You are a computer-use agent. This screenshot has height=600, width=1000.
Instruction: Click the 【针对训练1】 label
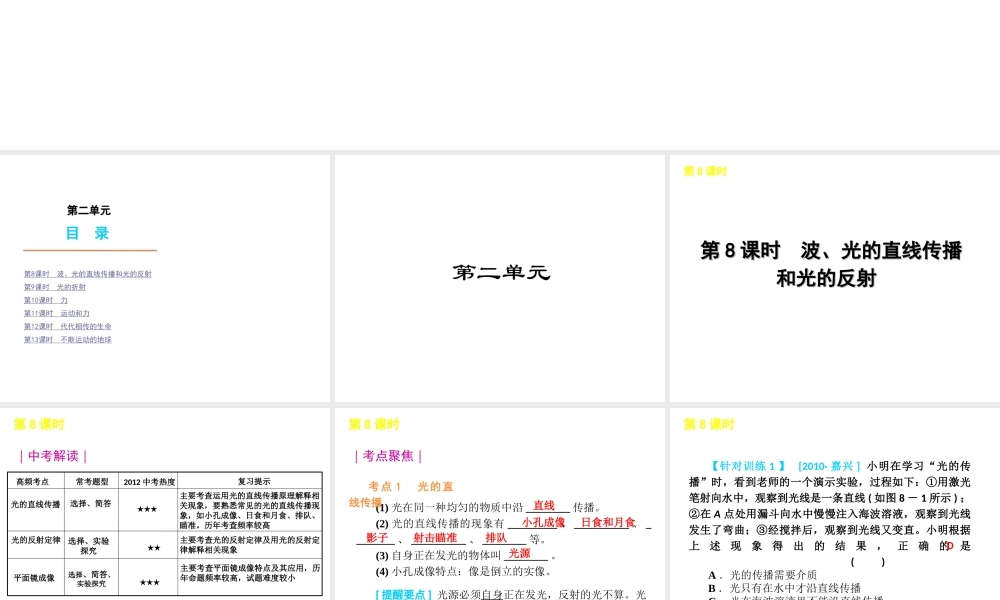coord(749,466)
